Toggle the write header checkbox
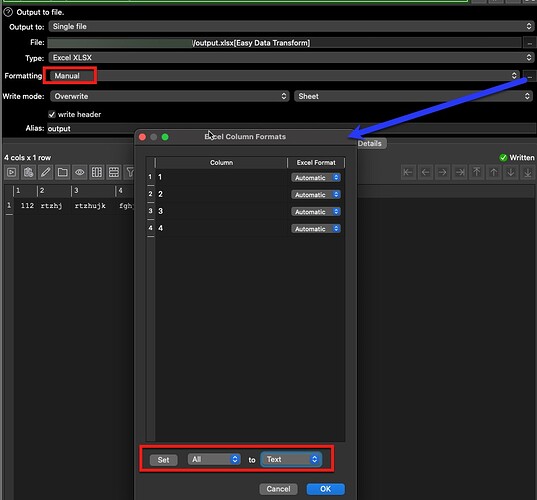Screen dimensions: 537x500 point(52,114)
